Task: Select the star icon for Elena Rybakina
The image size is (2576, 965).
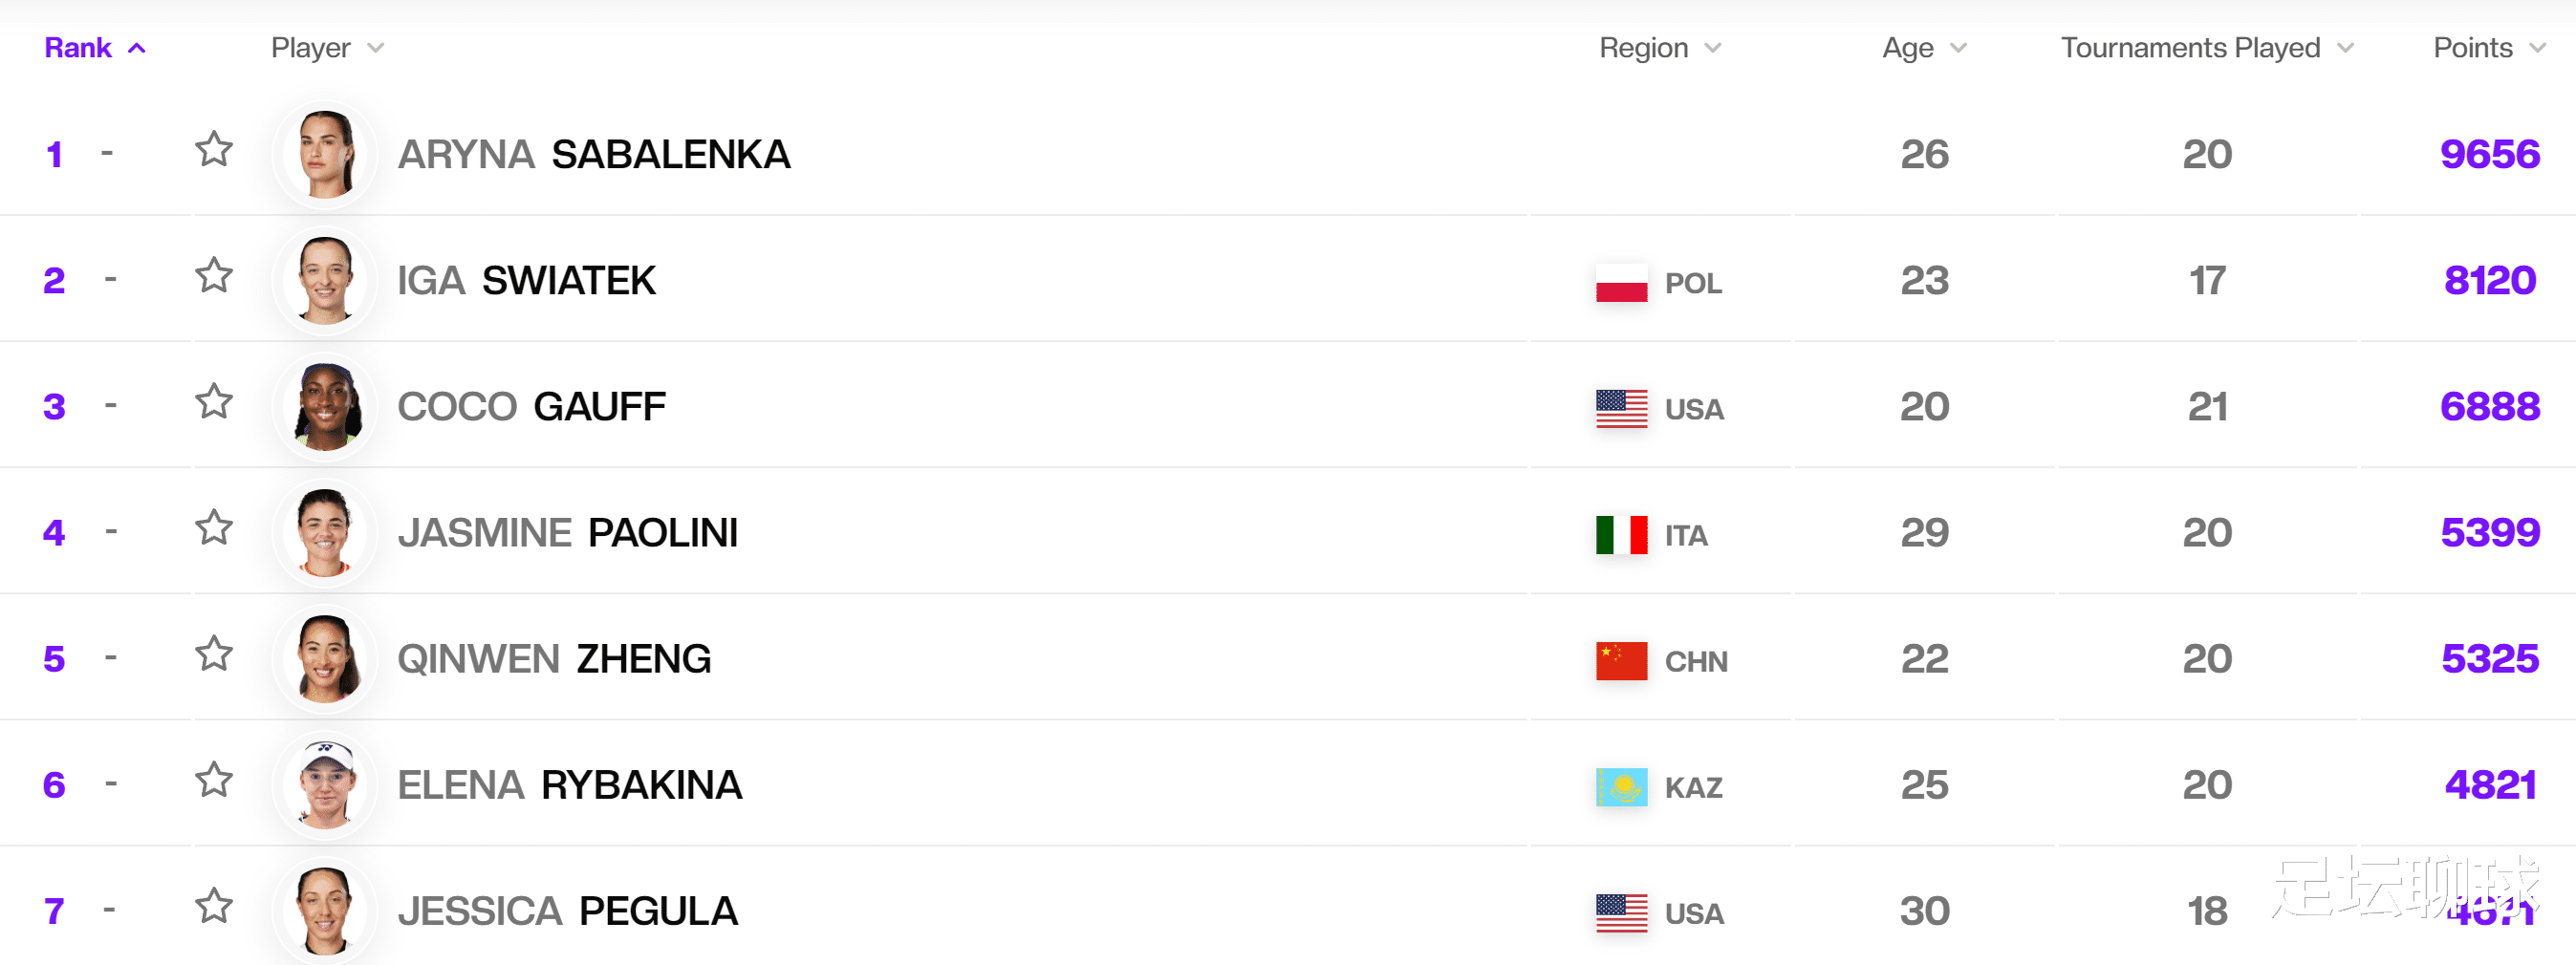Action: [214, 780]
